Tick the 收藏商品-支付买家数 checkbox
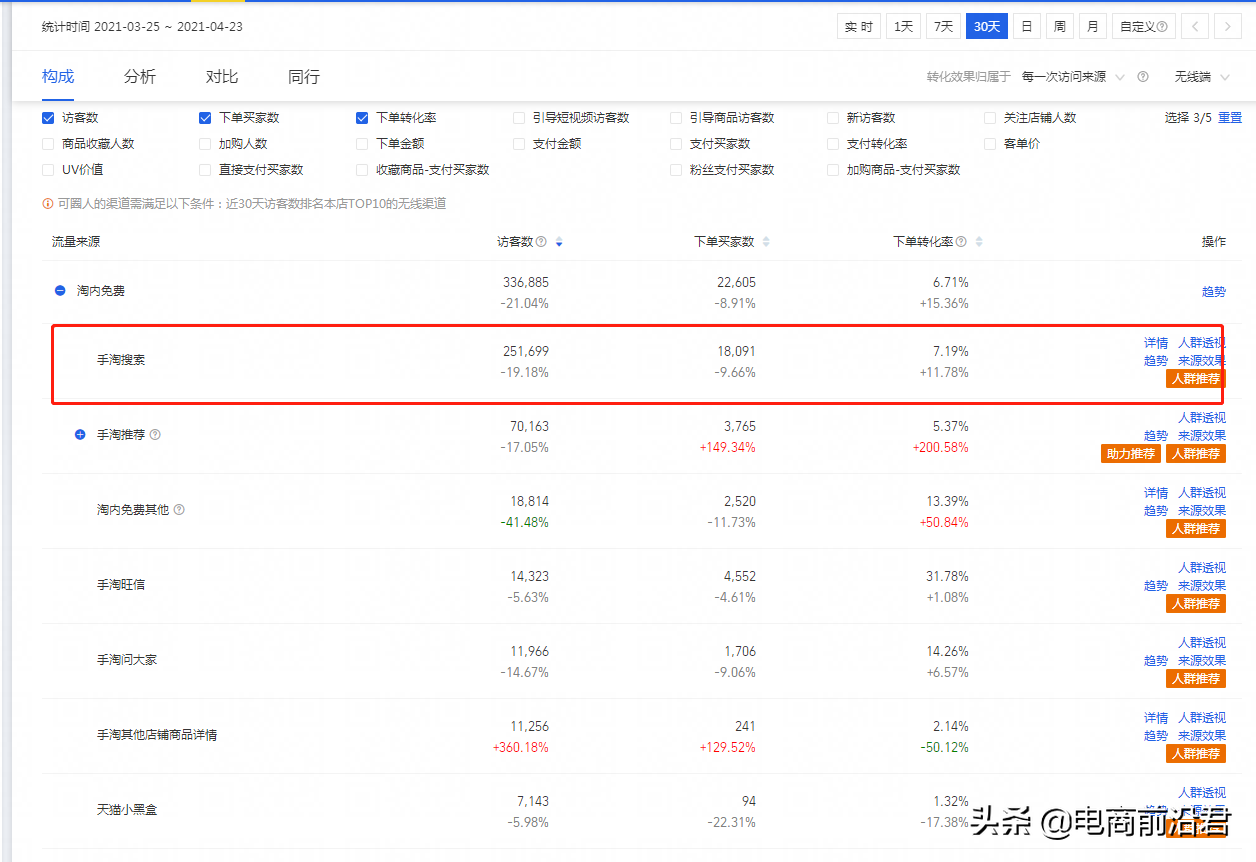The image size is (1256, 862). point(362,170)
